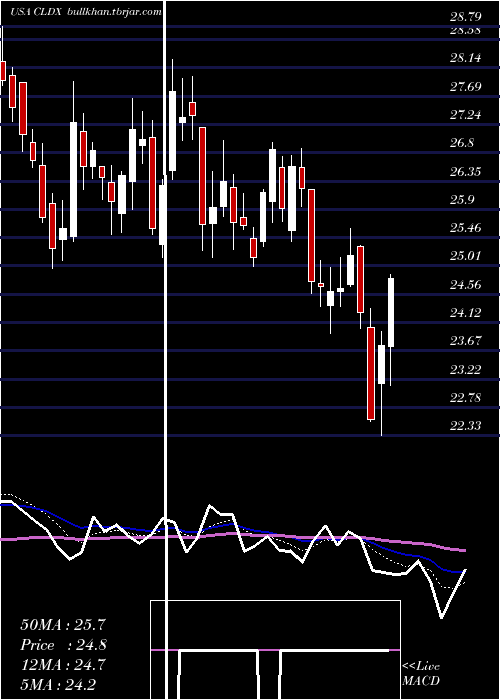Click the 27.24 price level label

[466, 115]
